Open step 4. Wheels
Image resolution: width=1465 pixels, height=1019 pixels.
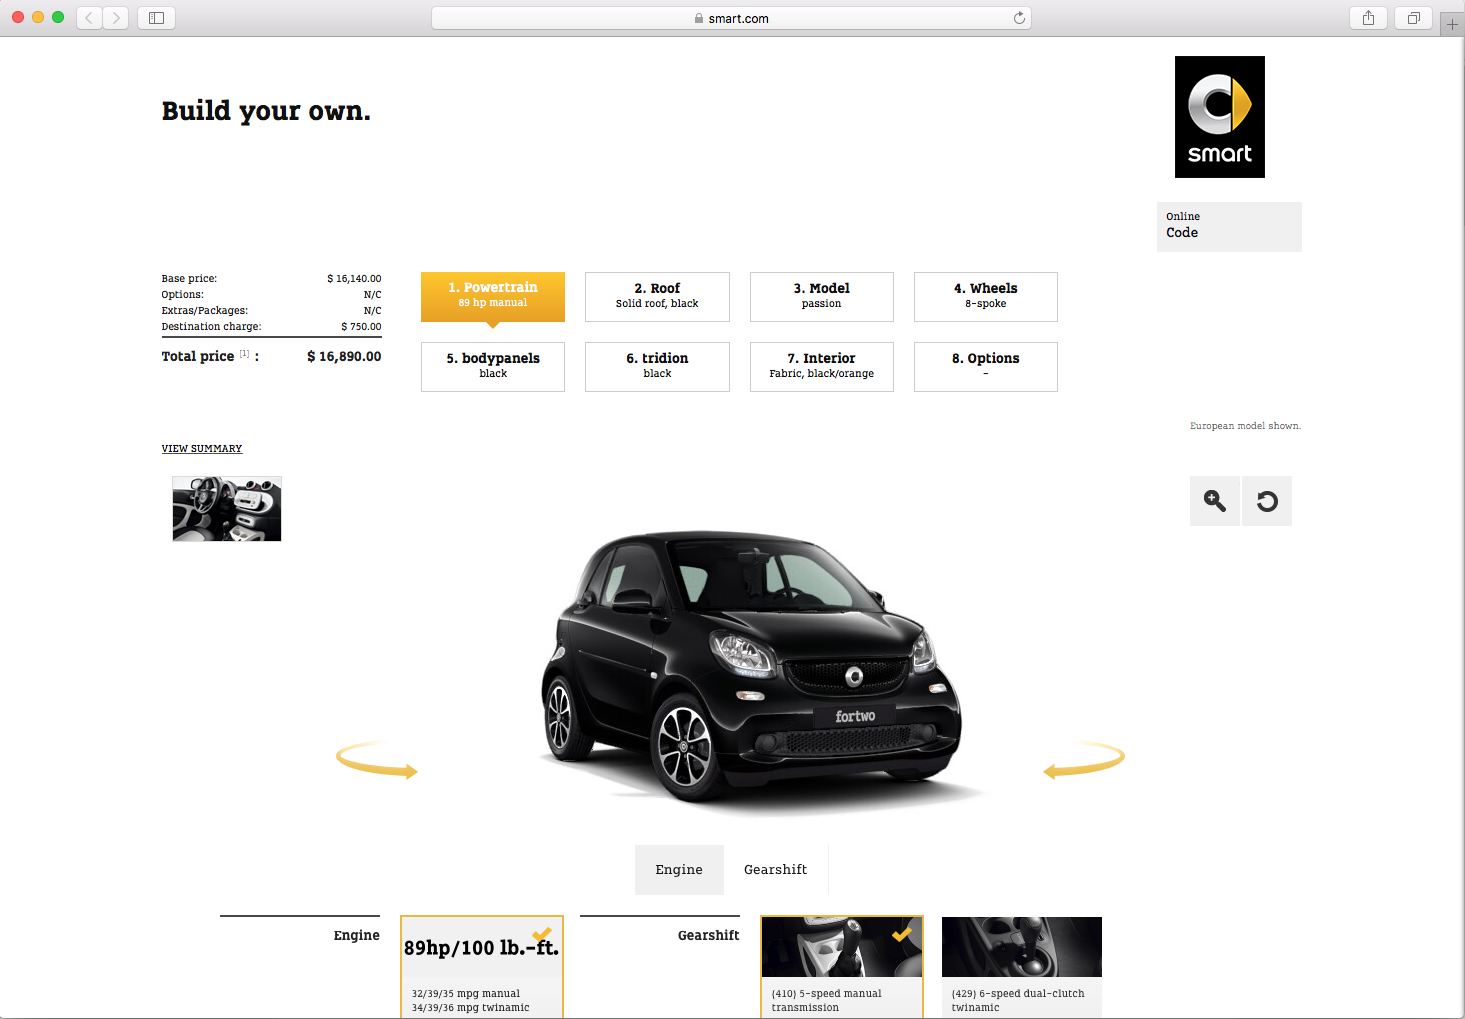point(986,297)
